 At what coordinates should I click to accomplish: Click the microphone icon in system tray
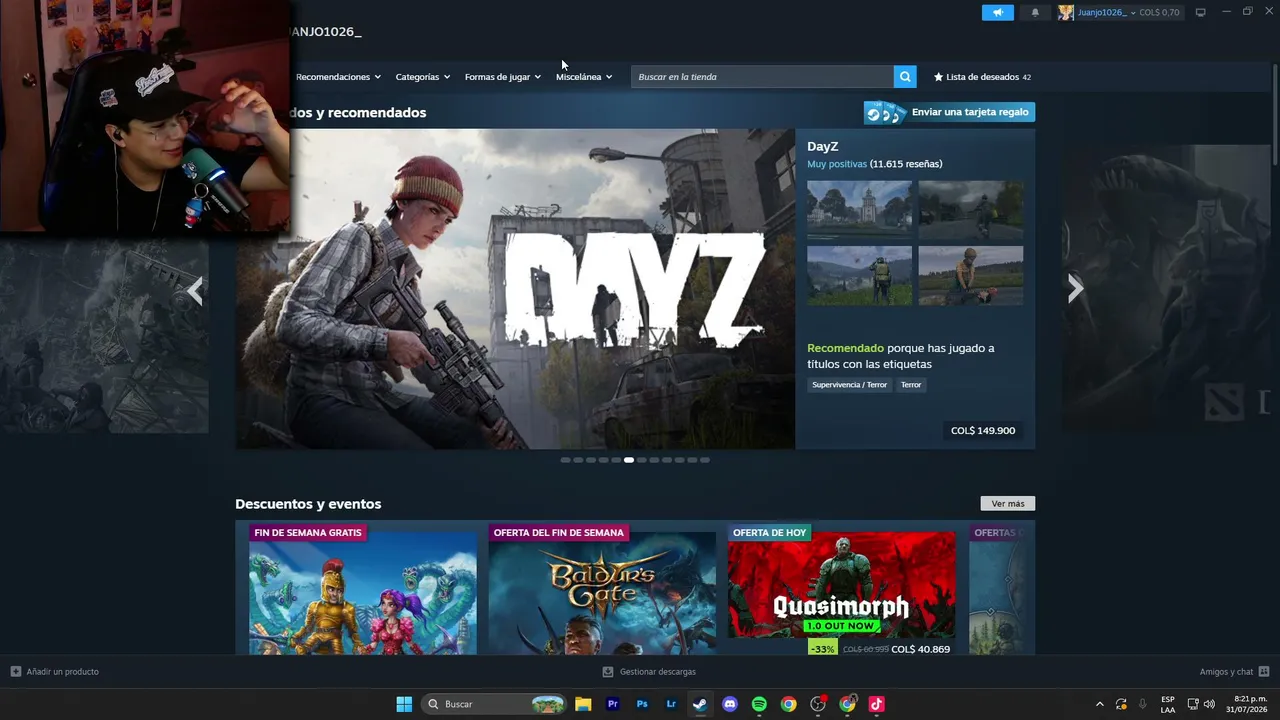click(1143, 704)
